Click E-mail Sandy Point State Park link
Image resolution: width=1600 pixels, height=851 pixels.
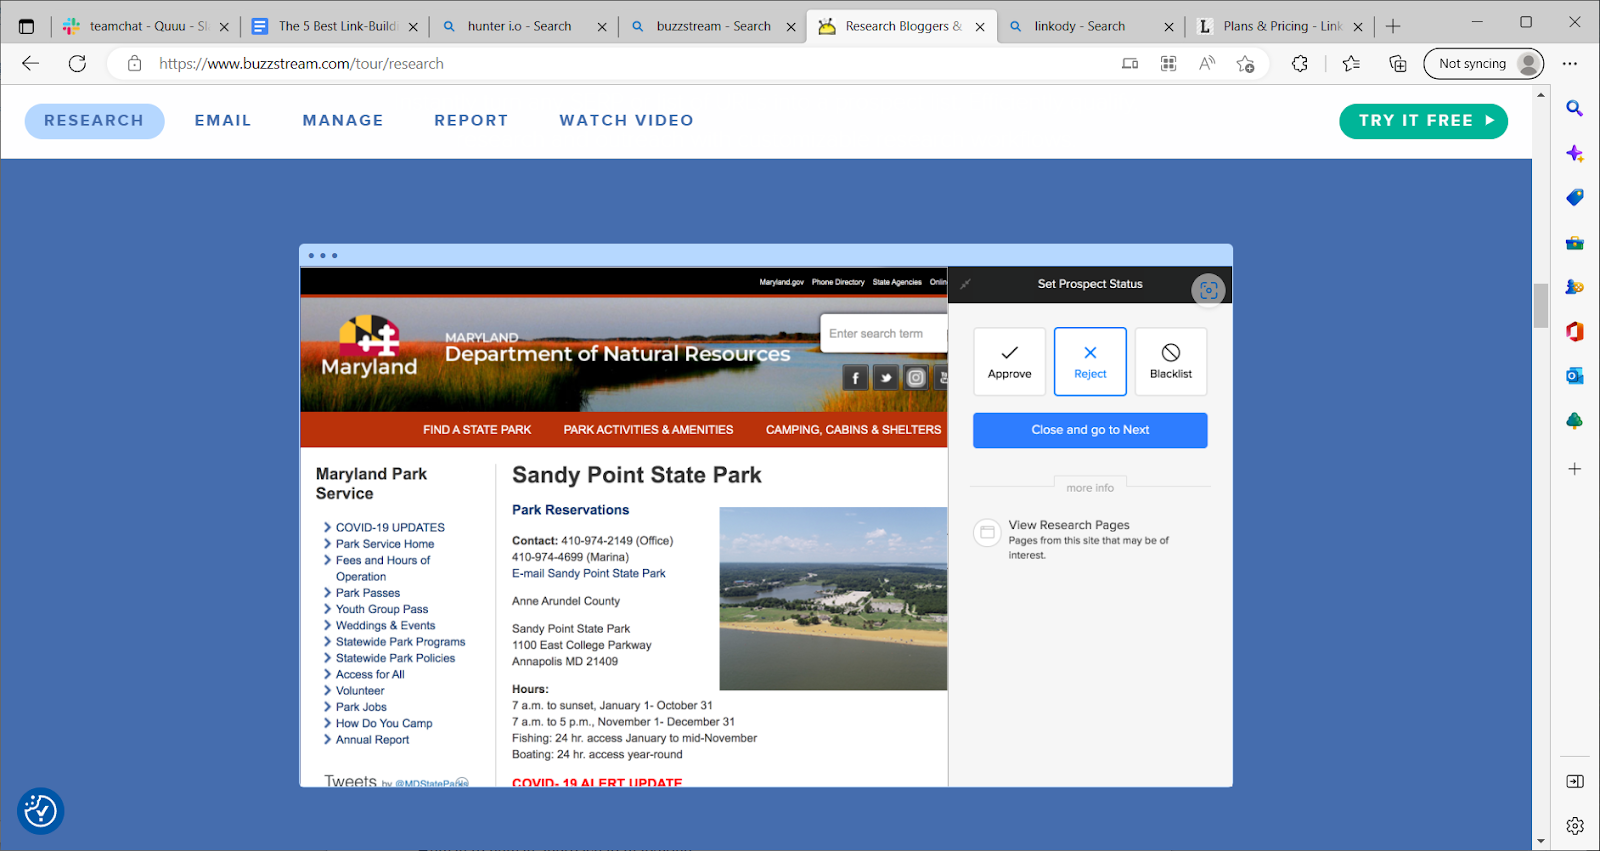588,574
